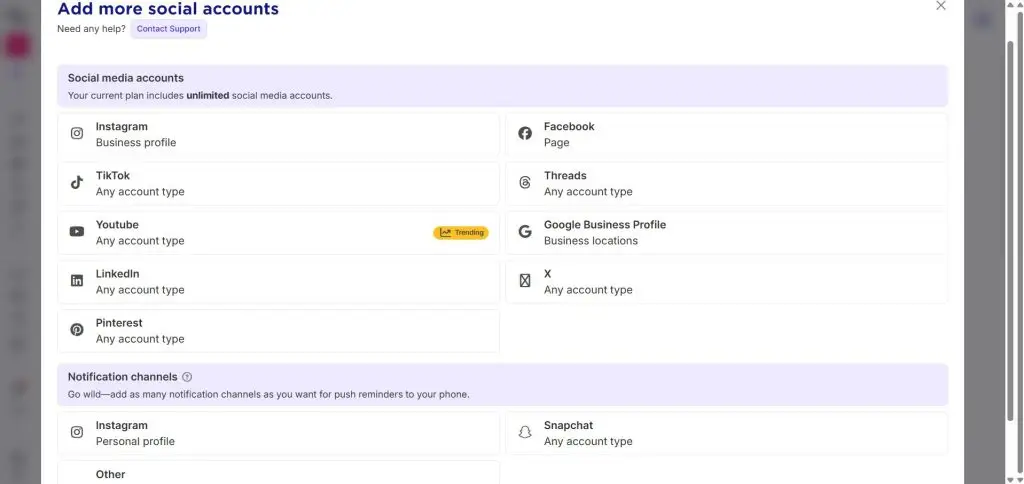The height and width of the screenshot is (484, 1024).
Task: Click the Threads logo icon
Action: click(525, 182)
